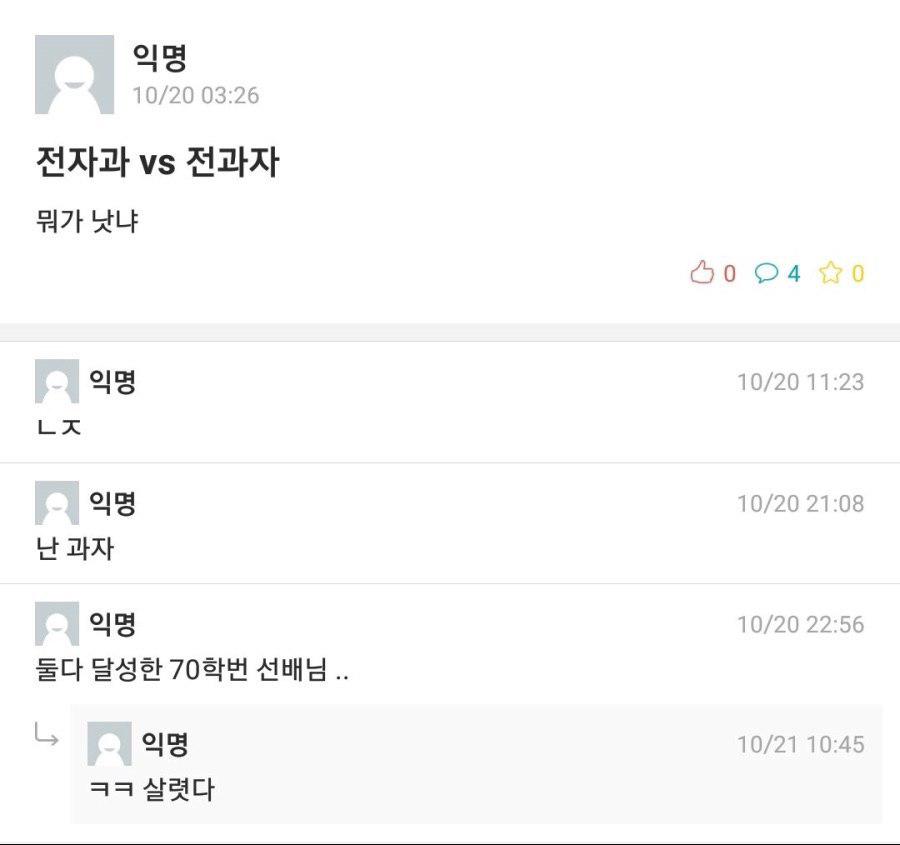The height and width of the screenshot is (845, 900).
Task: Click the post author name 익명
Action: point(160,58)
